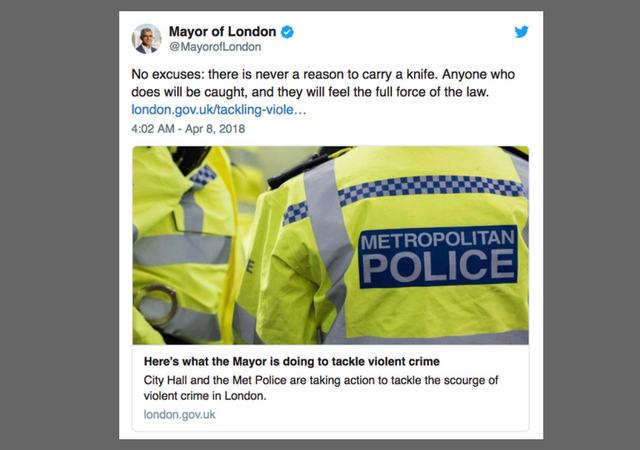Open the london.gov.uk/tackling-viole… link
640x450 pixels.
coord(219,109)
